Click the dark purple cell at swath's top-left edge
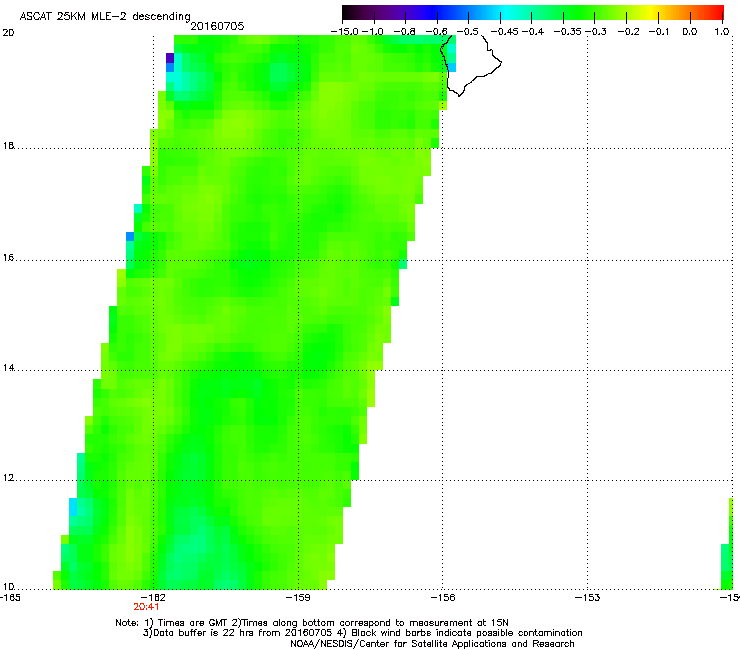 click(170, 59)
